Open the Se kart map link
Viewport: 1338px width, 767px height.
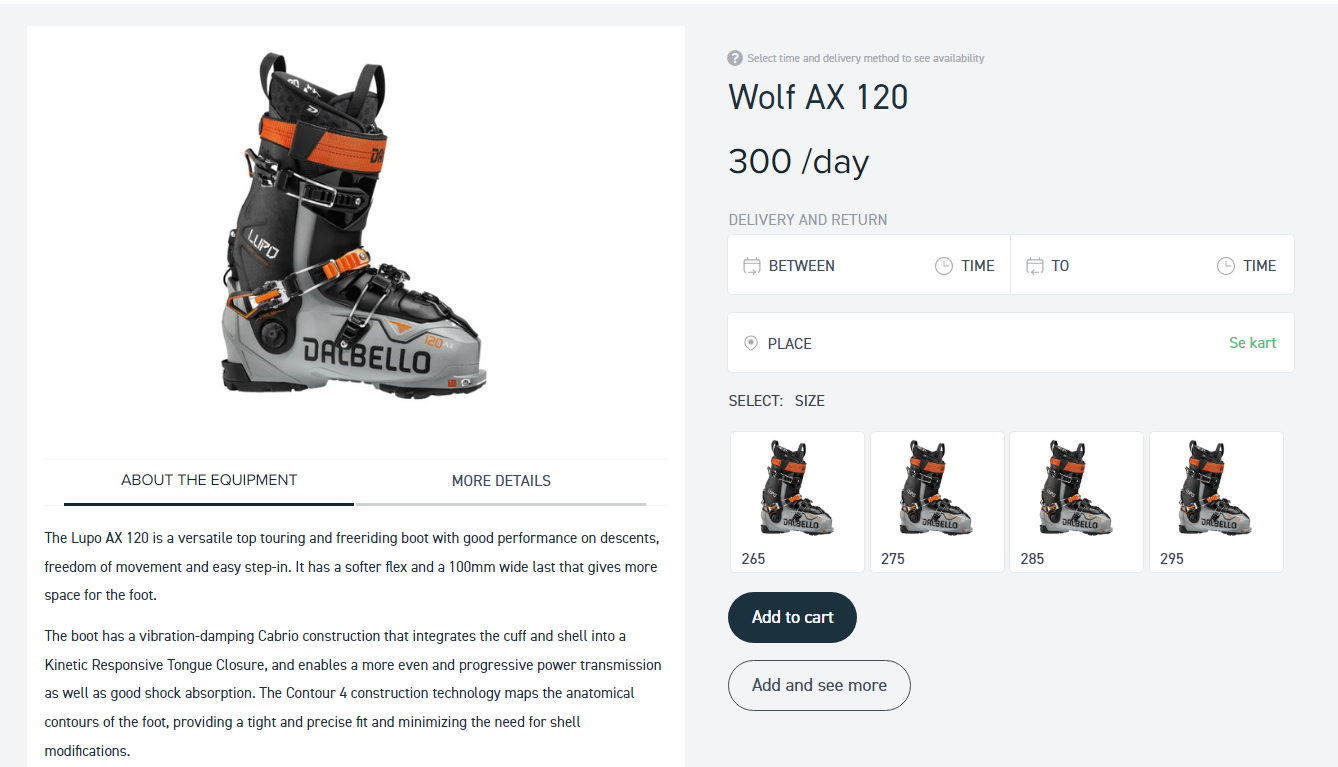coord(1253,343)
